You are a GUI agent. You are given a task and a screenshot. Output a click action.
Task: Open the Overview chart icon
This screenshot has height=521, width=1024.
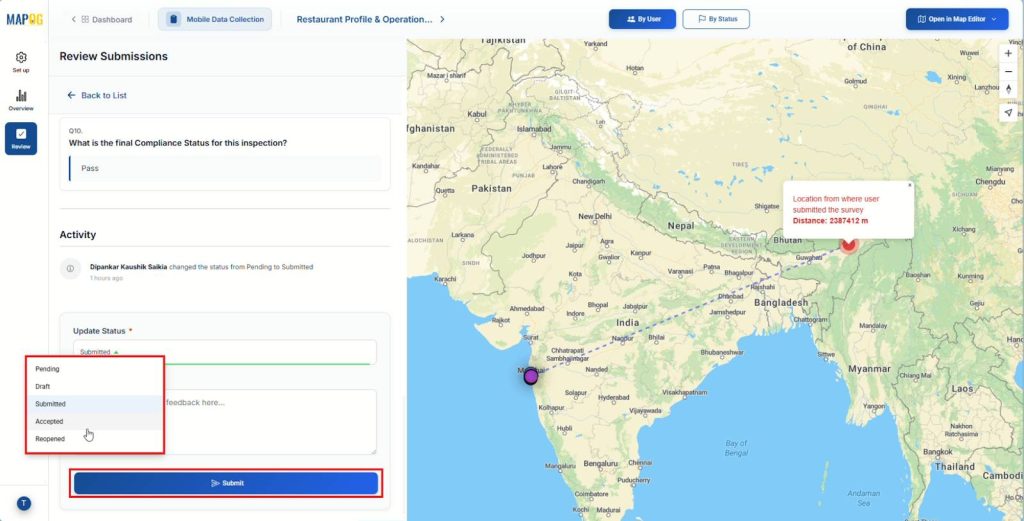21,99
